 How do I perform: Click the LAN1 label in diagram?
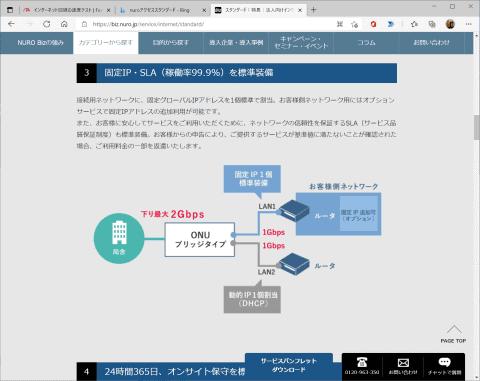point(267,206)
